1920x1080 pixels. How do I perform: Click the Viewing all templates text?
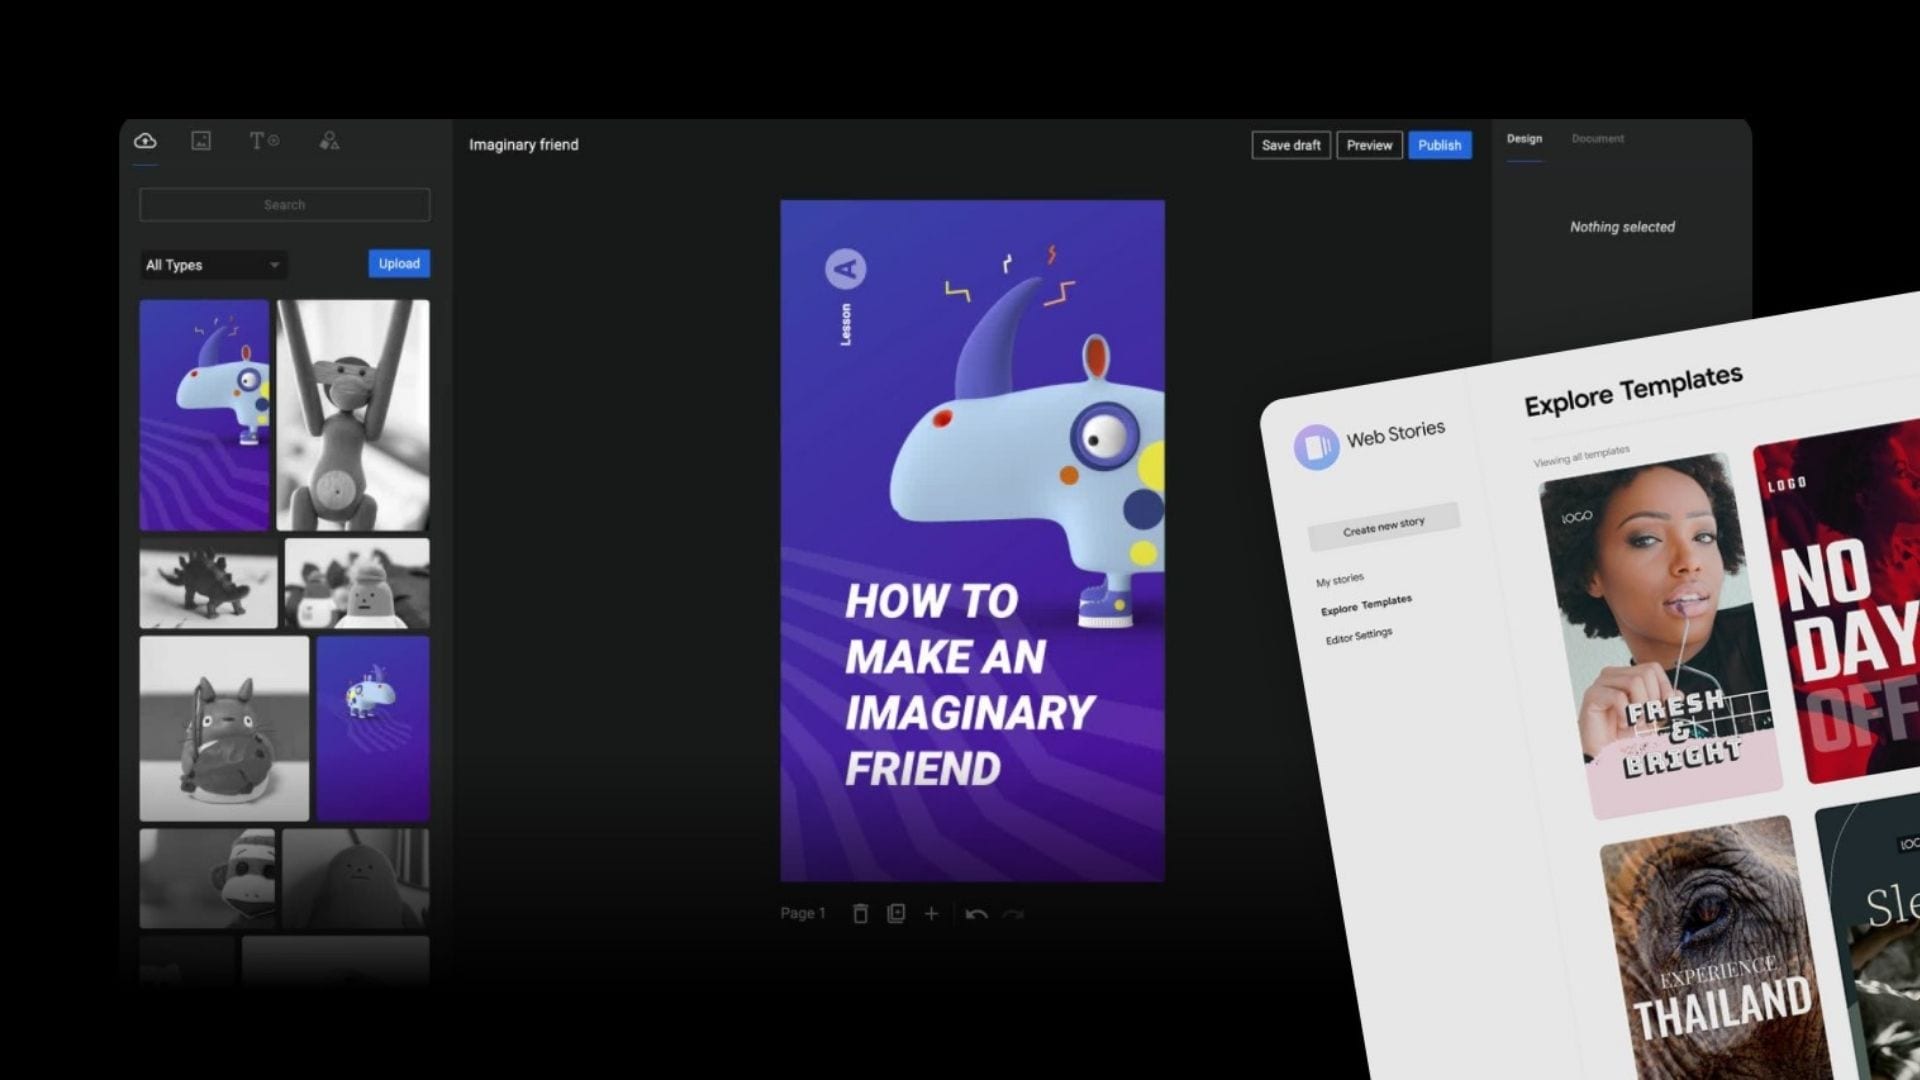click(x=1581, y=456)
